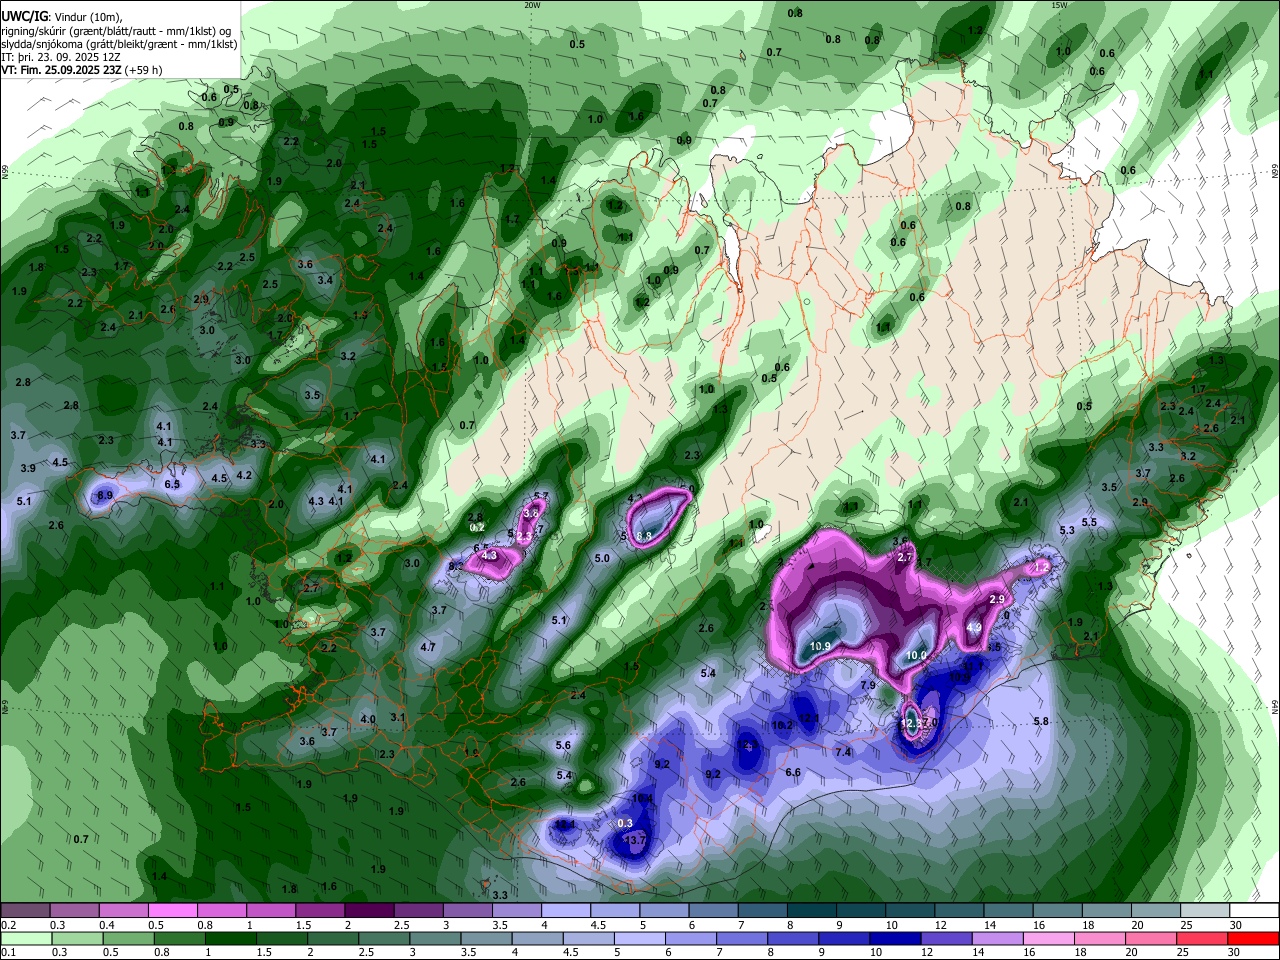This screenshot has height=960, width=1280.
Task: Select the top-row teal swatch between 9 and 10
Action: [860, 910]
